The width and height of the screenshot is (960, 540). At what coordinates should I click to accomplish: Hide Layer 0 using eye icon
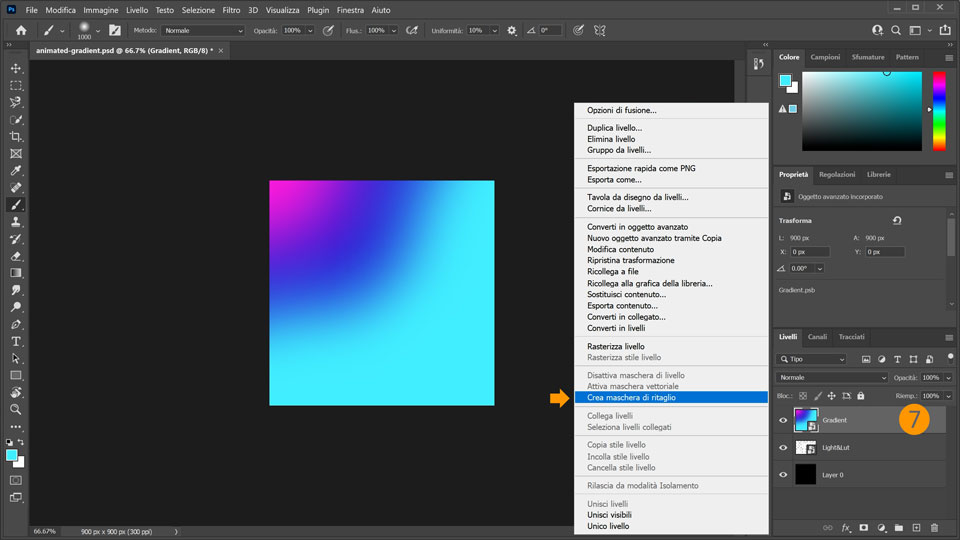(x=783, y=475)
